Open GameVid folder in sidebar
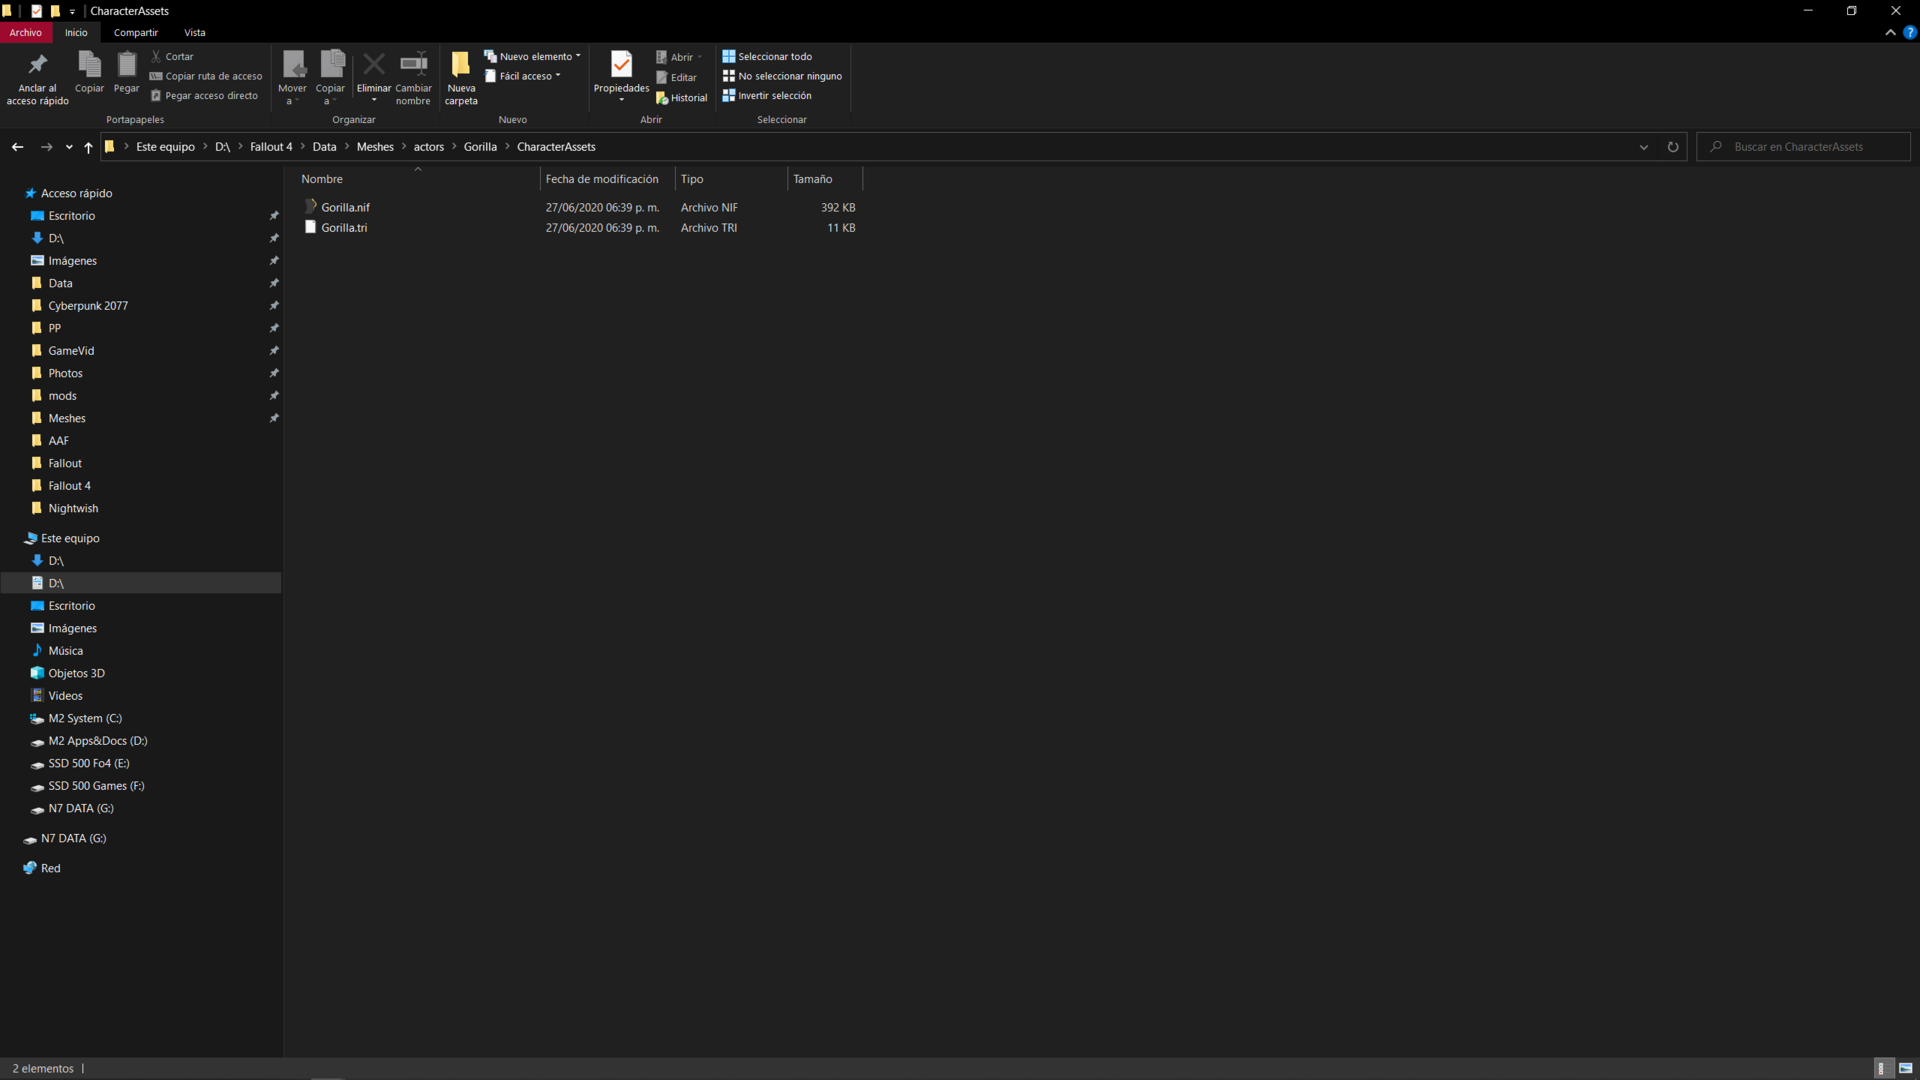The width and height of the screenshot is (1920, 1080). click(x=71, y=351)
